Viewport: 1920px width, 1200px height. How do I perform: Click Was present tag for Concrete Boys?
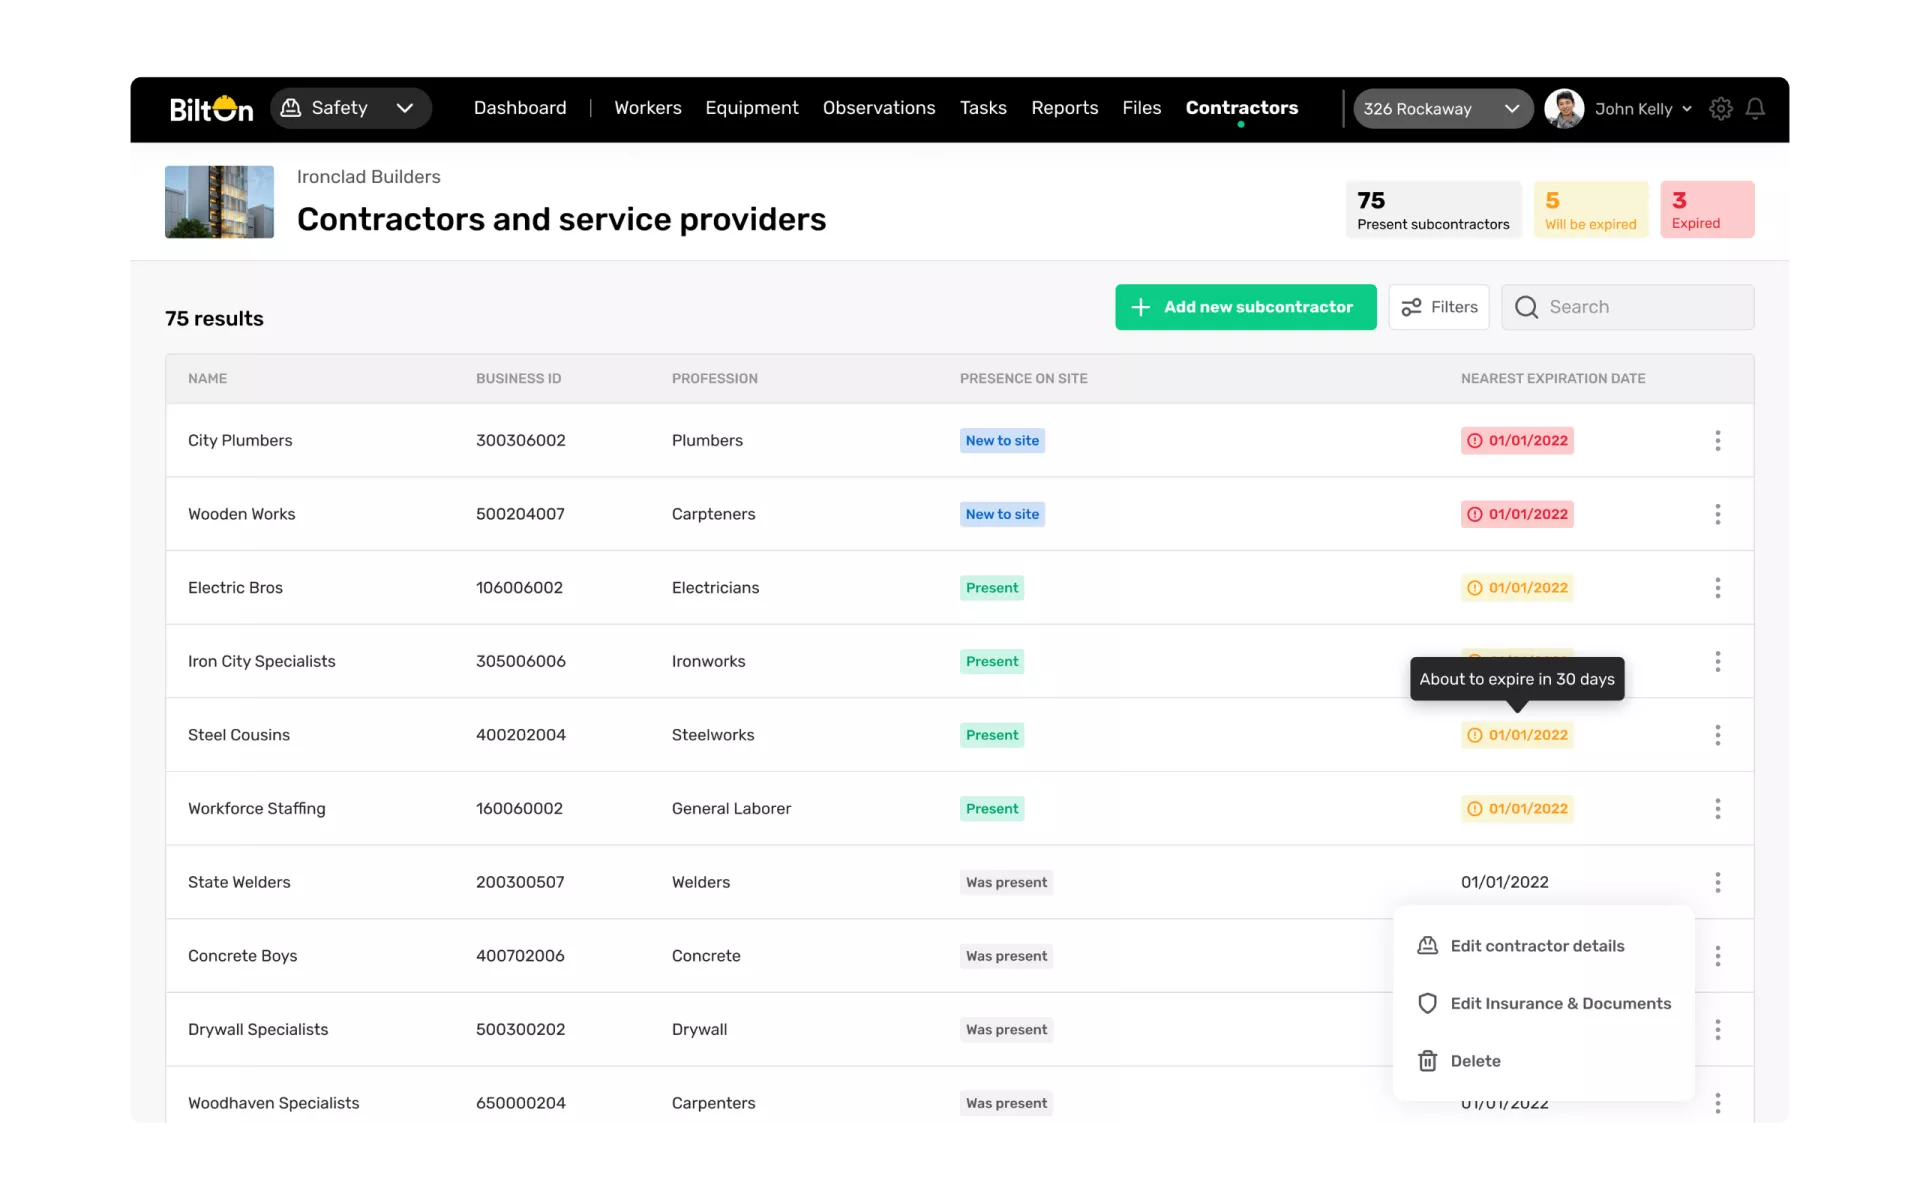[1007, 956]
